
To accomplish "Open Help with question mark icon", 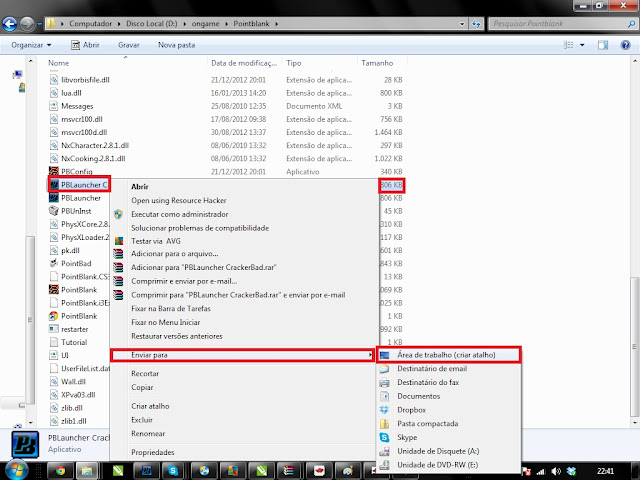I will tap(625, 45).
